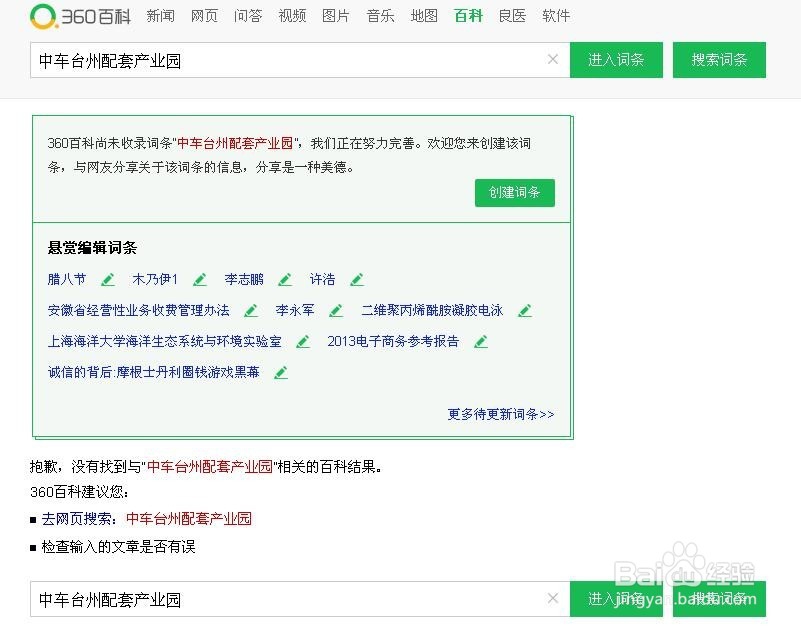Clear the top search box with the X
Image resolution: width=801 pixels, height=627 pixels.
(553, 59)
